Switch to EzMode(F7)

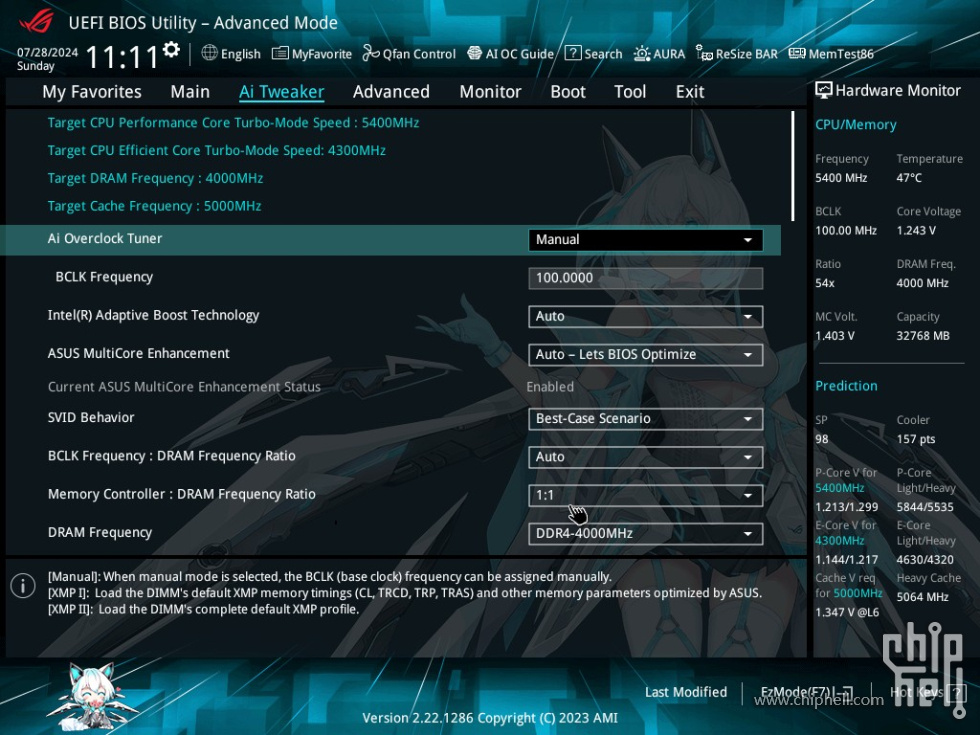pyautogui.click(x=806, y=692)
